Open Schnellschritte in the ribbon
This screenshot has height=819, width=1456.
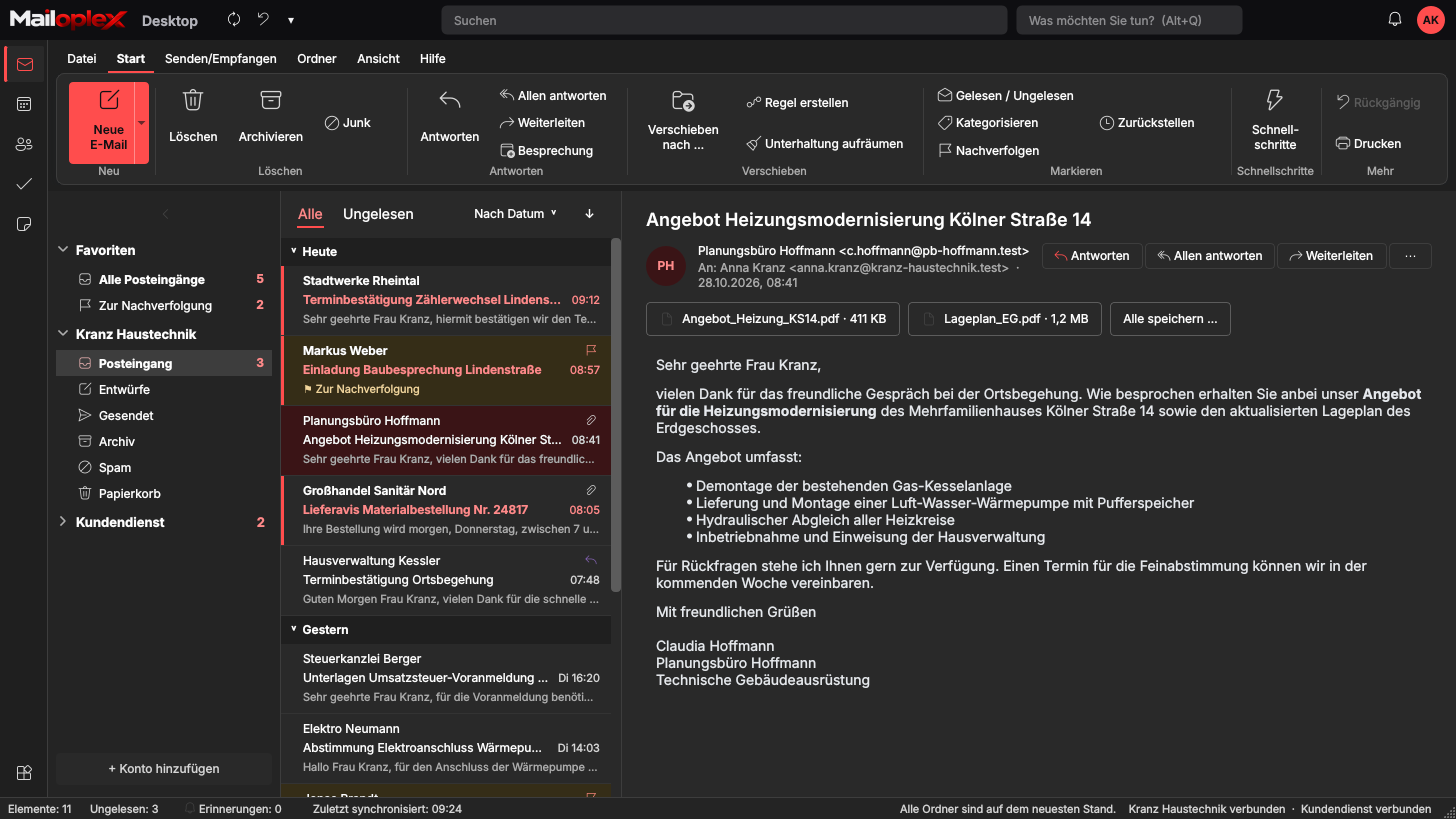[1275, 122]
